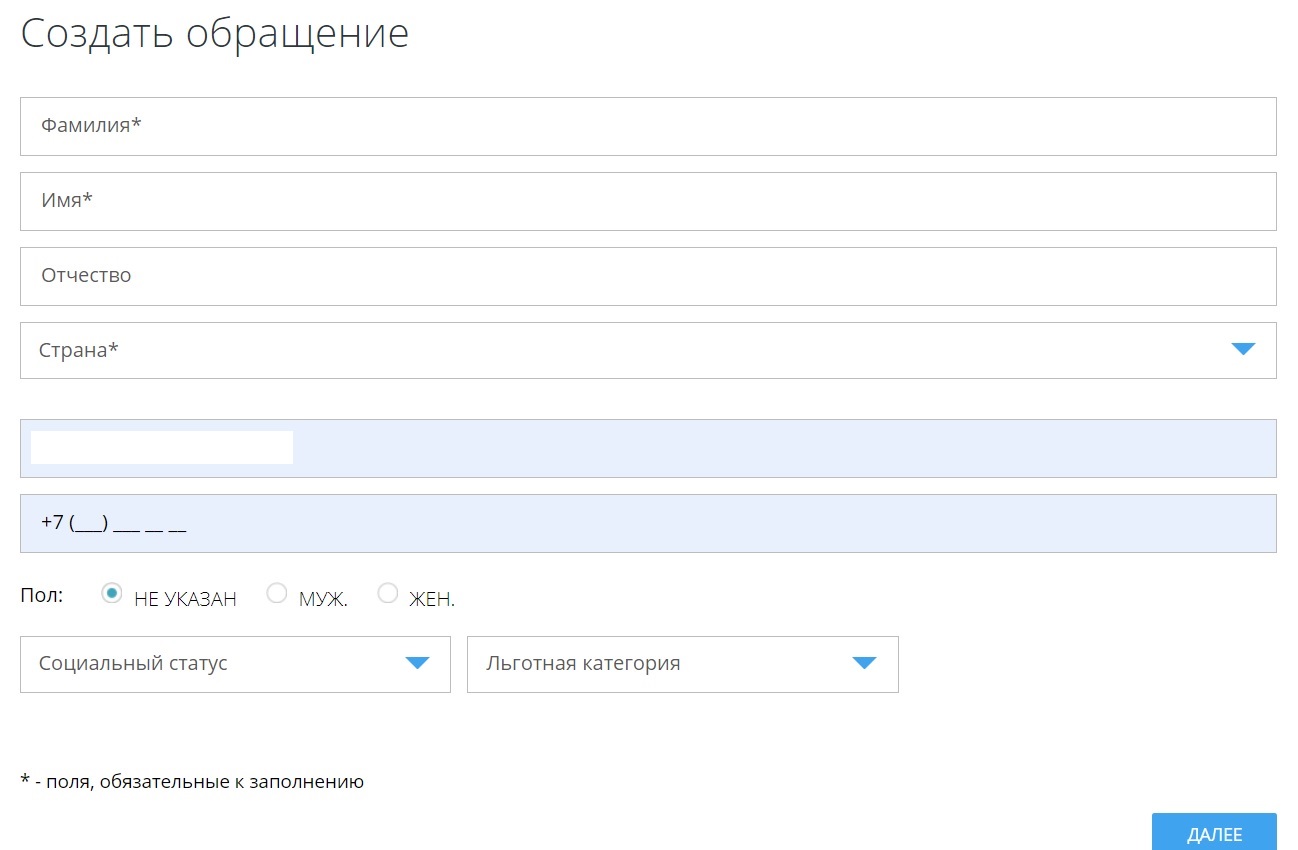Click the arrow in Социальный статус dropdown

click(x=417, y=663)
